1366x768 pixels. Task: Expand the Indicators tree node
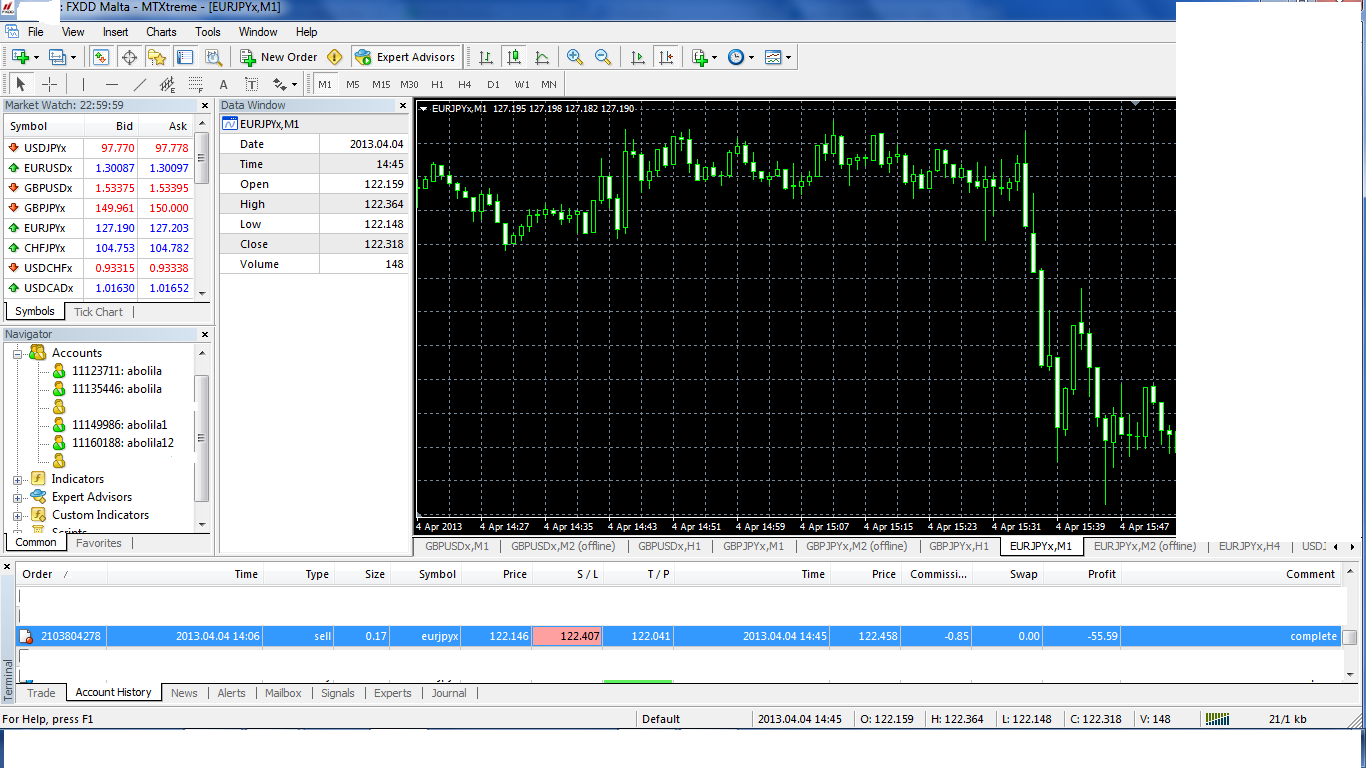click(x=17, y=479)
